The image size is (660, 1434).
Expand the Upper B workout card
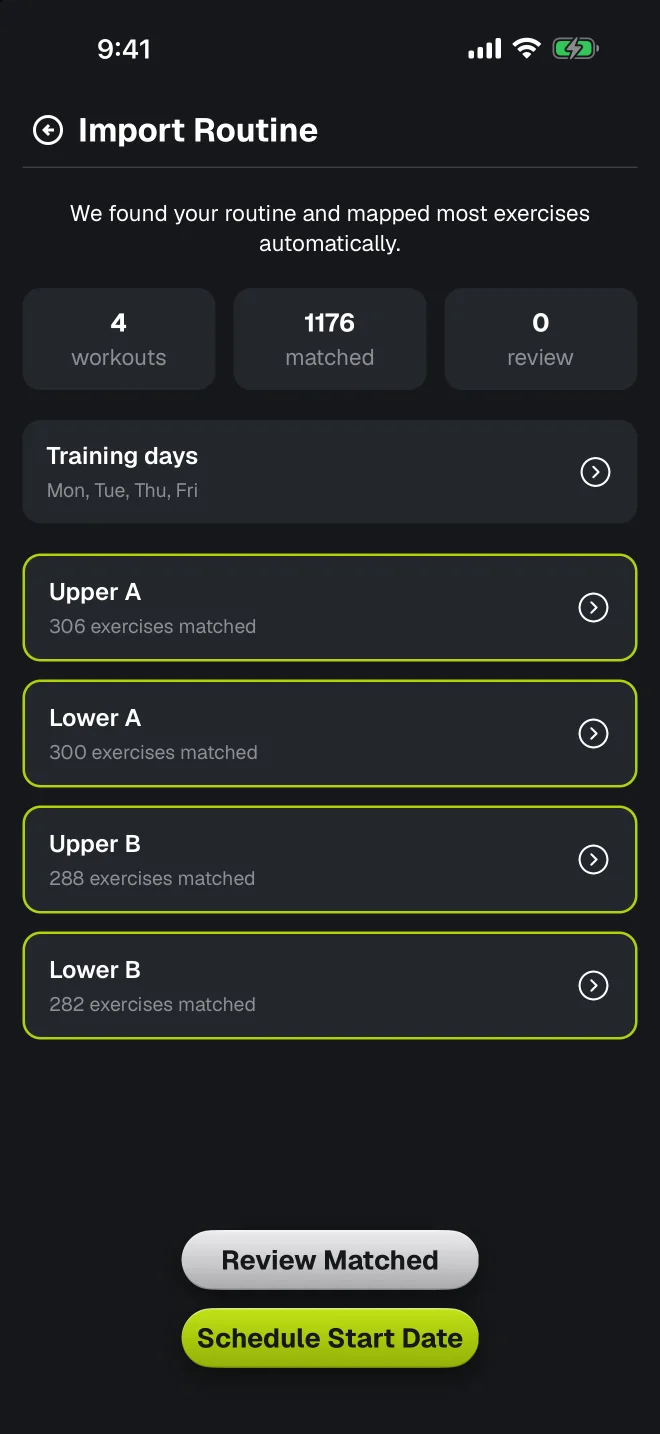(330, 860)
